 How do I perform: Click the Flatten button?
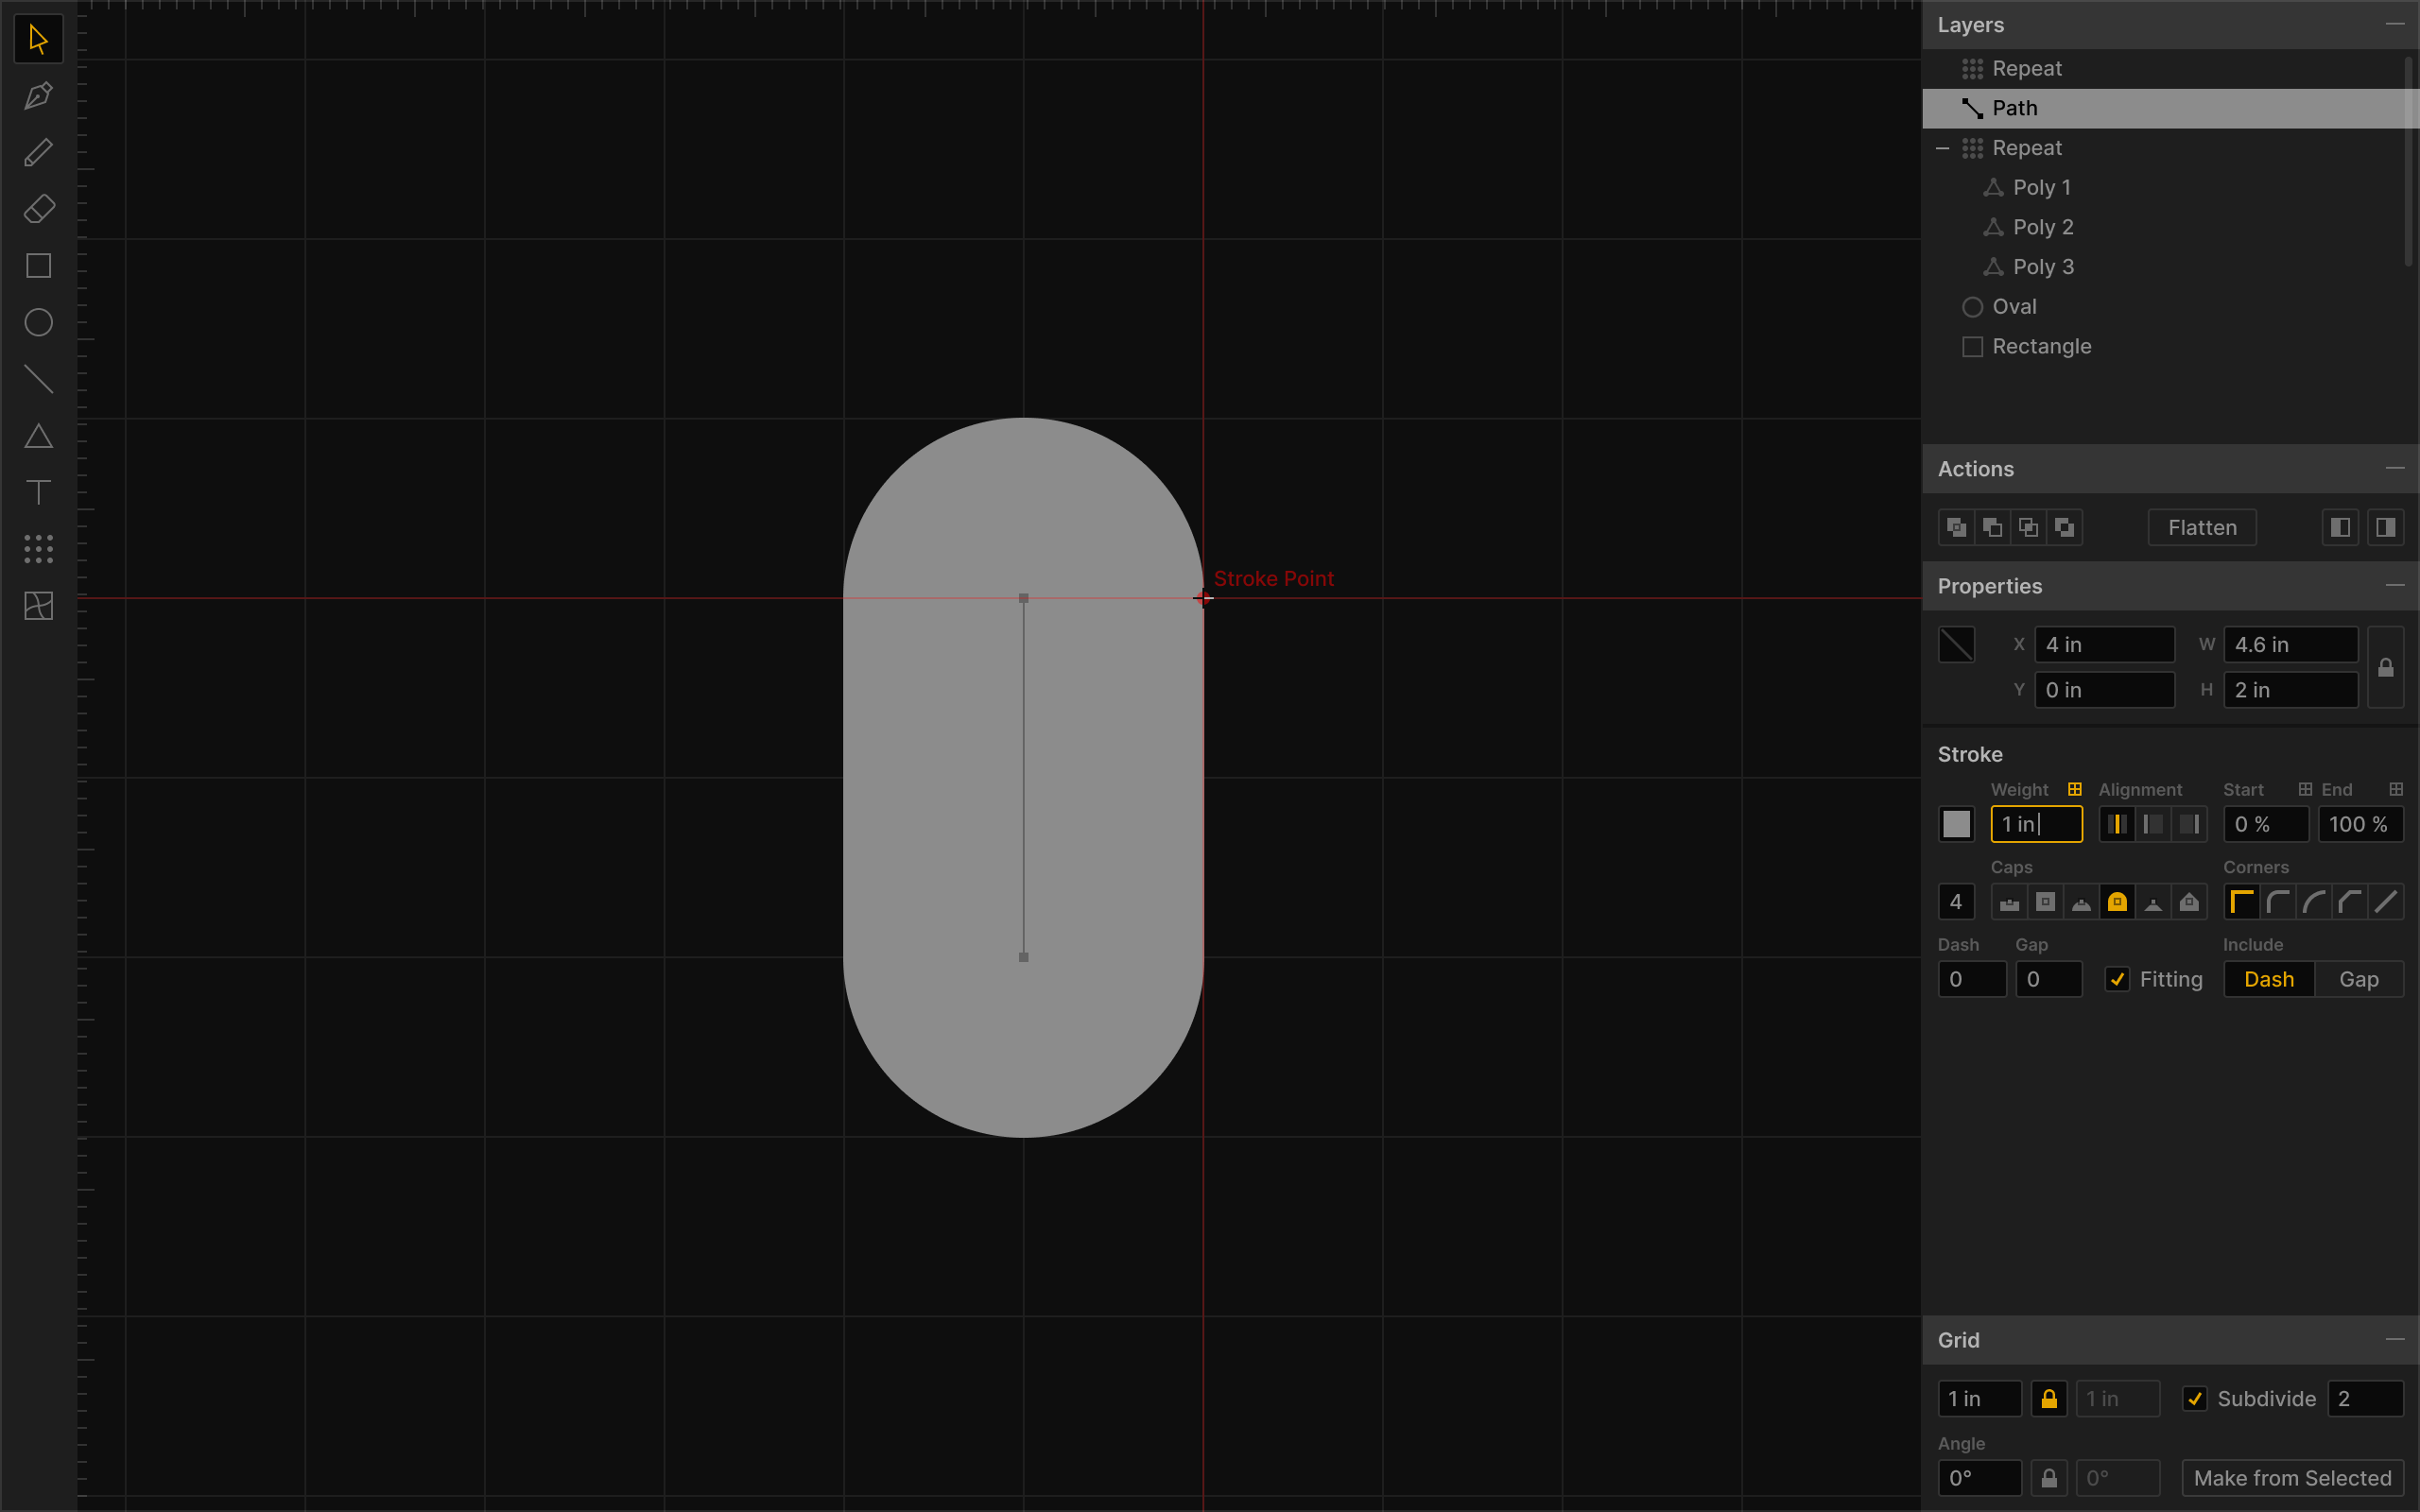pos(2202,528)
